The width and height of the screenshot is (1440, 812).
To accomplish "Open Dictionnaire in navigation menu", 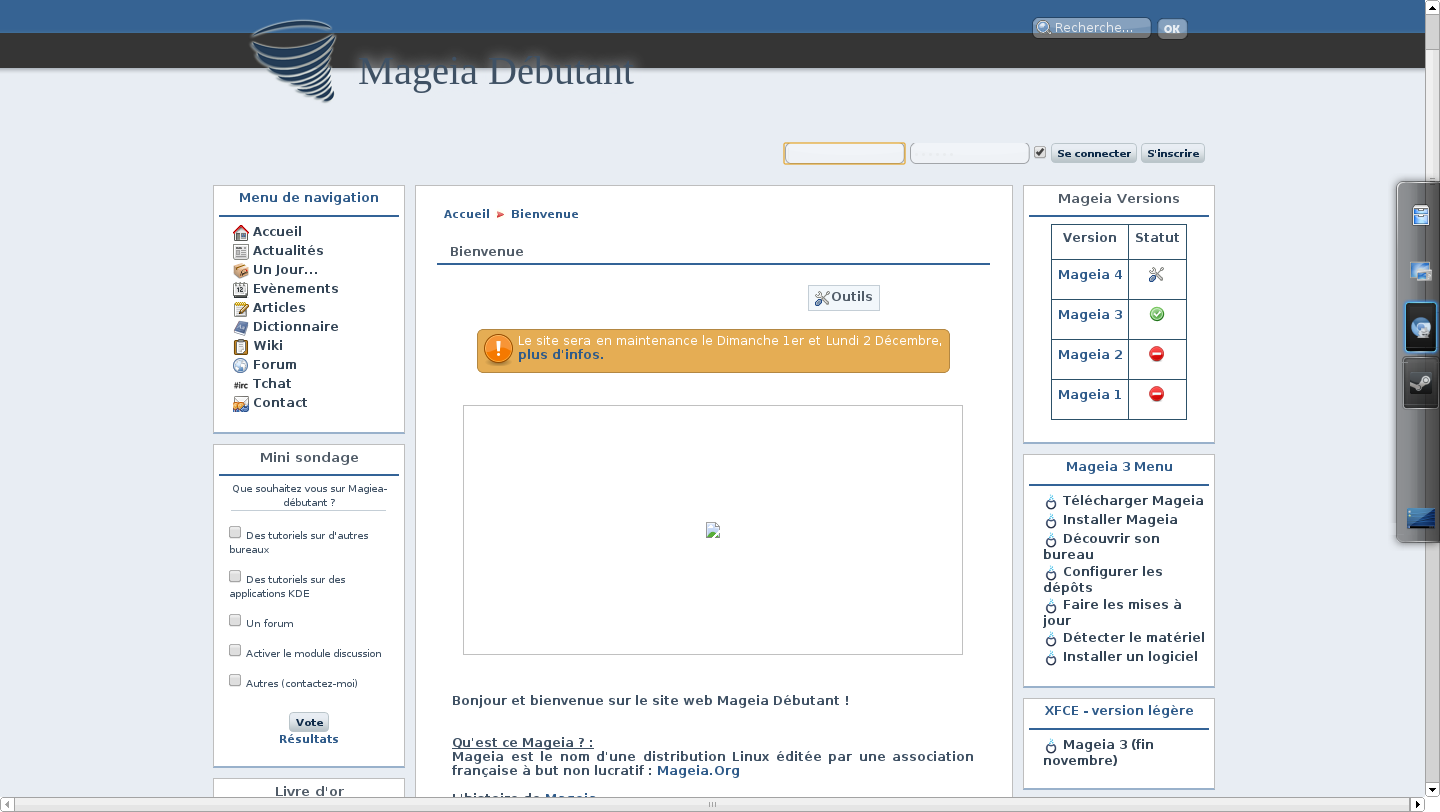I will (x=296, y=327).
